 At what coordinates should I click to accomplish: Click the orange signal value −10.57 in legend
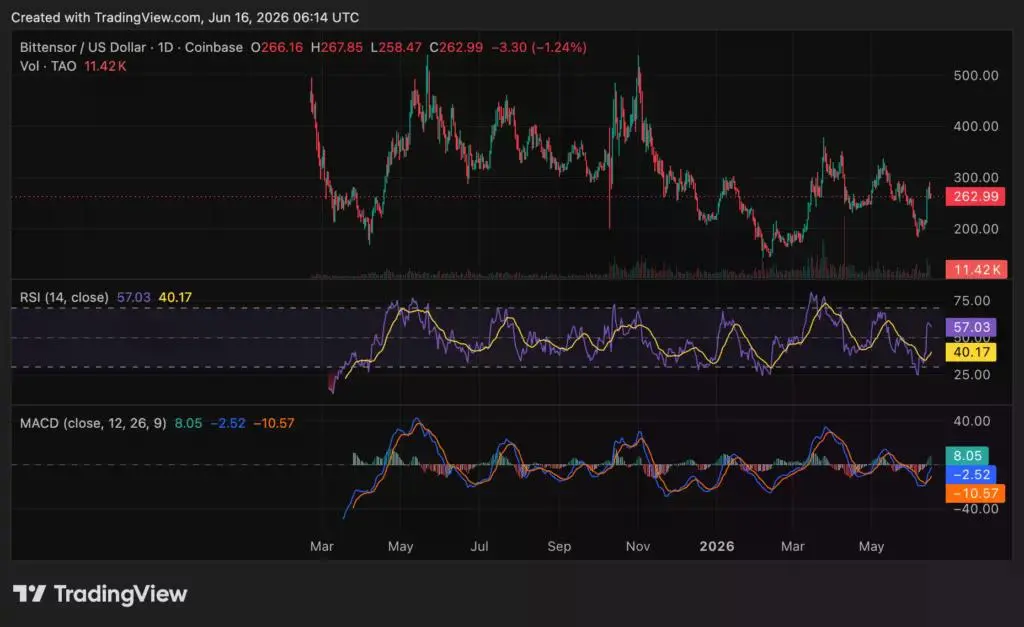point(274,423)
